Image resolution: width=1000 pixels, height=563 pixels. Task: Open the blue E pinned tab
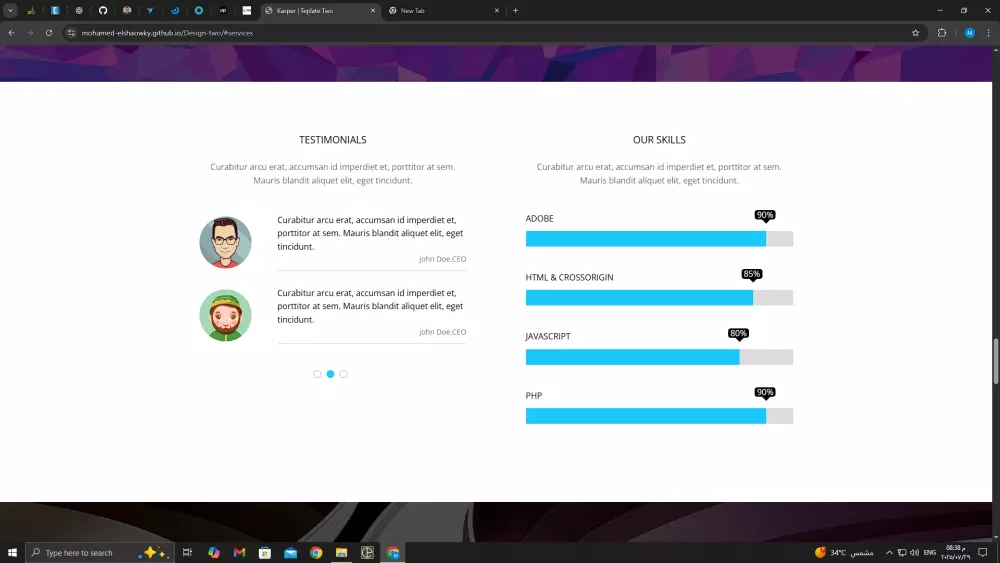55,10
